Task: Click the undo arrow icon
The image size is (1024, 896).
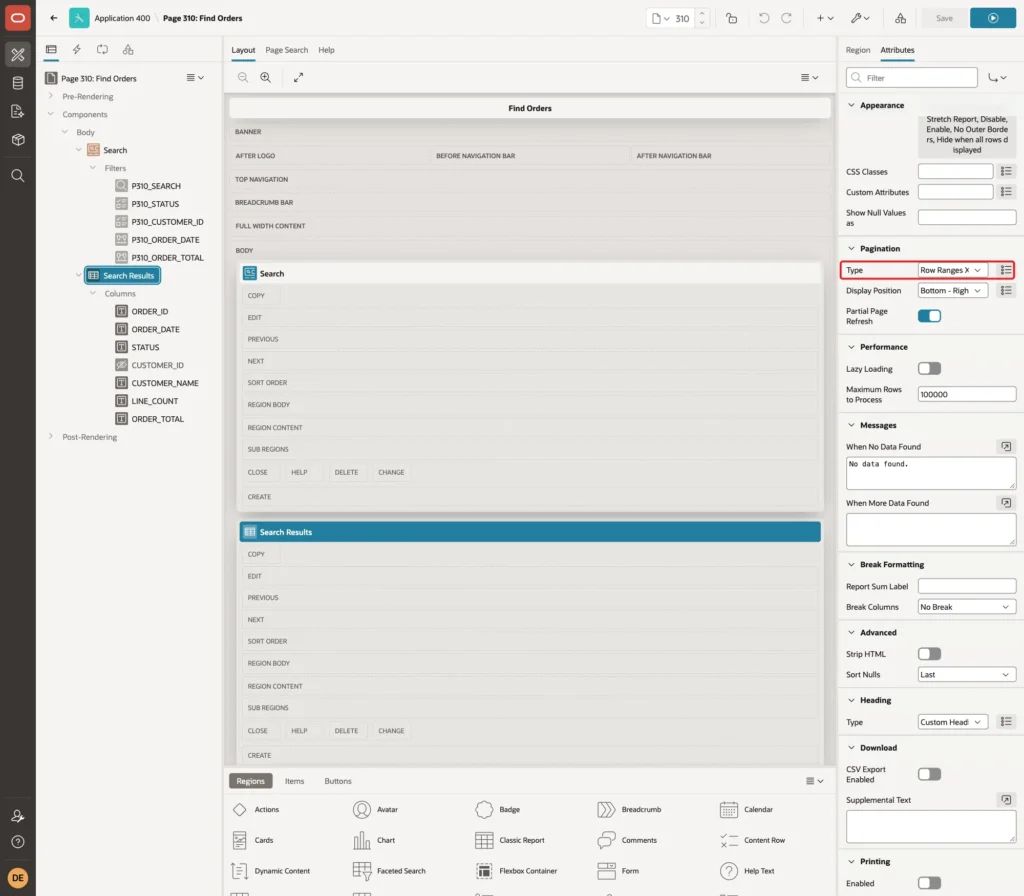Action: point(763,18)
